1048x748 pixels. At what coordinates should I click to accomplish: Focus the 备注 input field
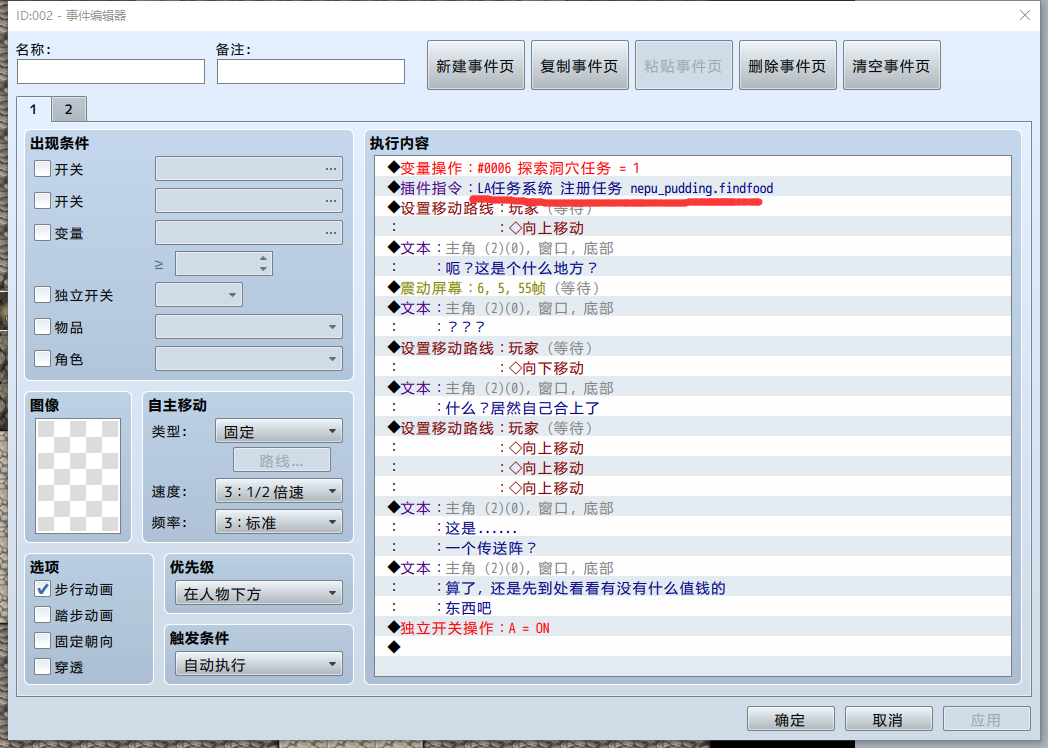coord(311,72)
